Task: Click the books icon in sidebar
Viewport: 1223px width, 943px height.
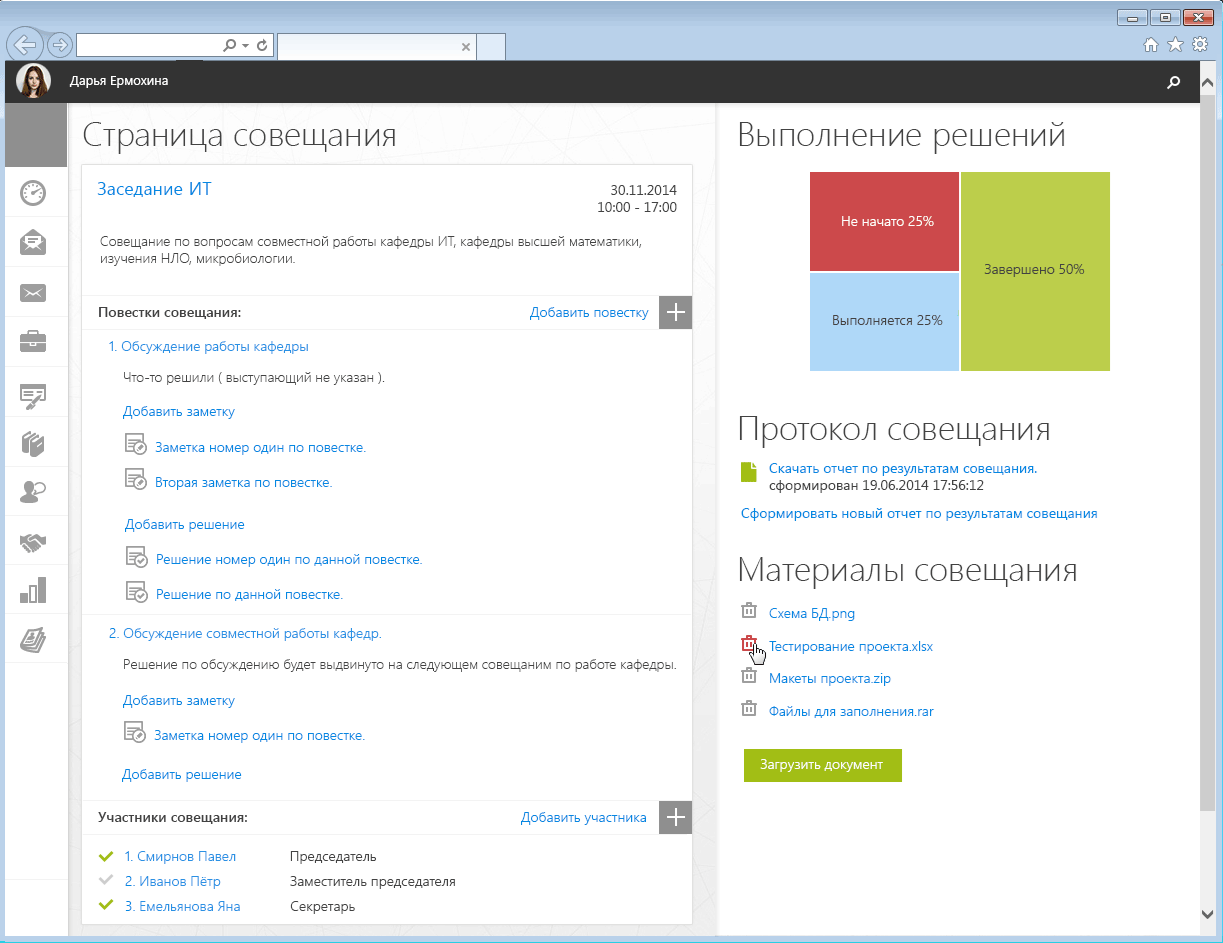Action: (33, 442)
